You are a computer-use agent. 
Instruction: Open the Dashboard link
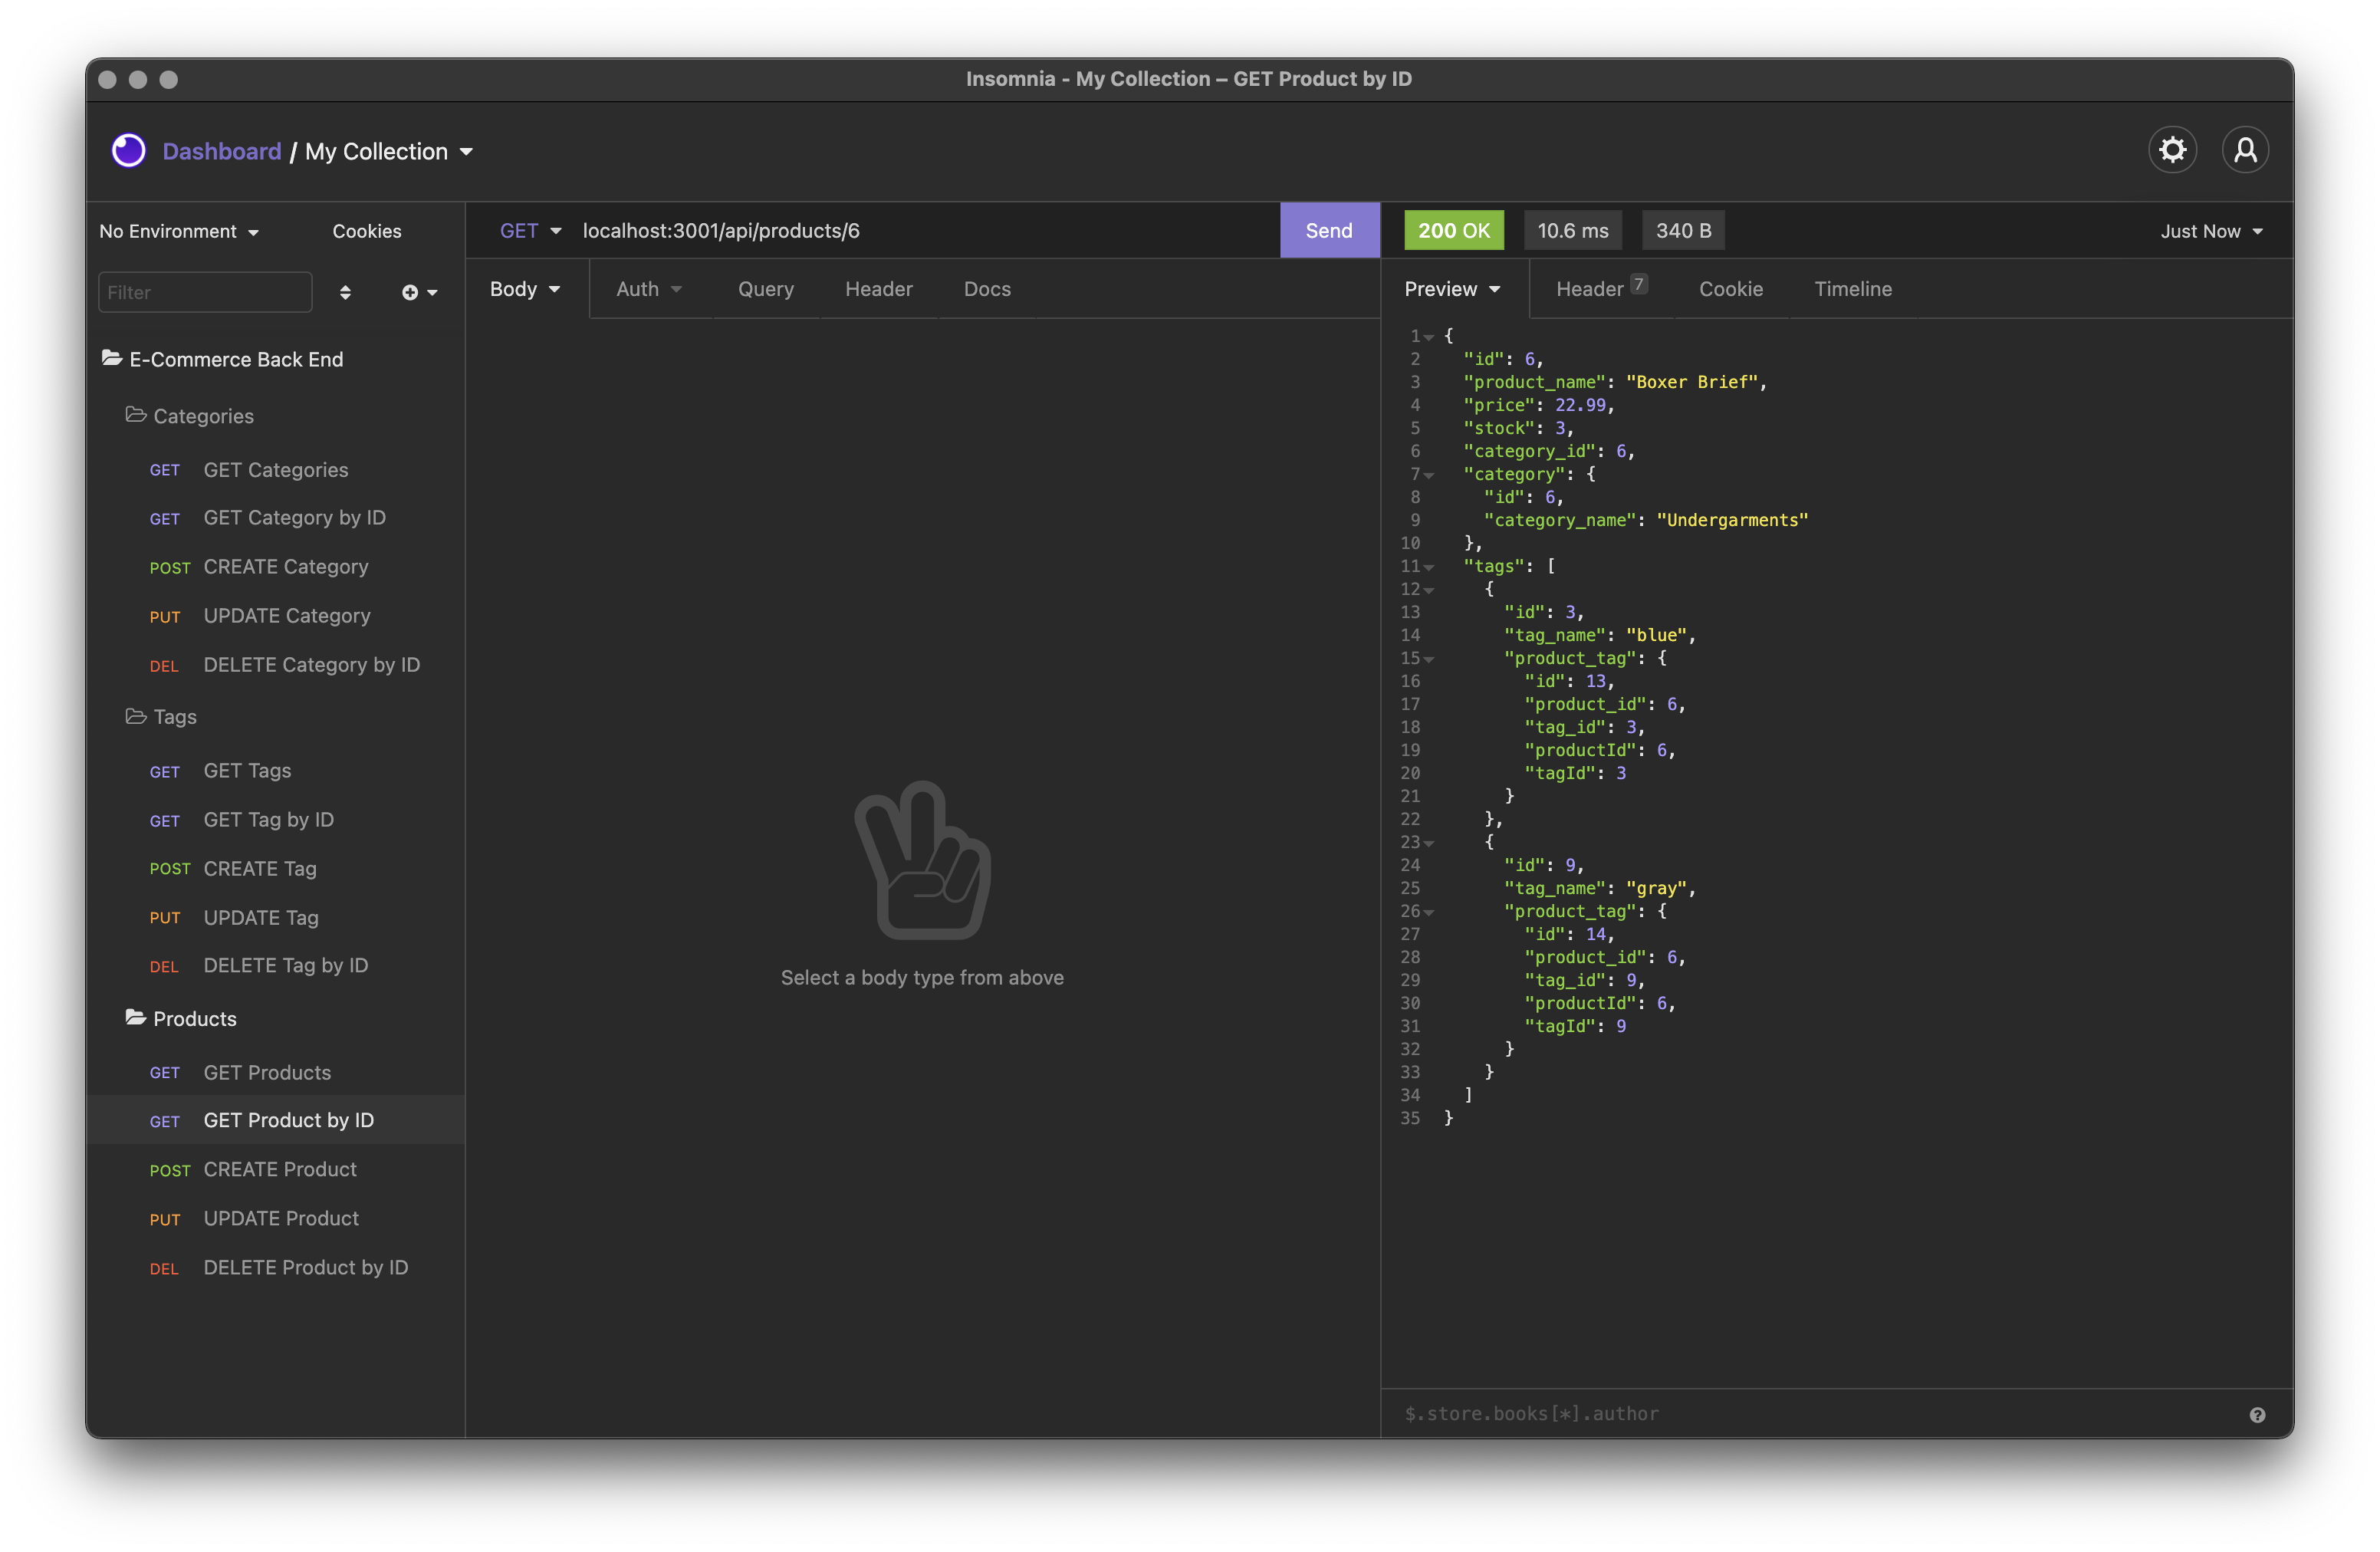(221, 151)
